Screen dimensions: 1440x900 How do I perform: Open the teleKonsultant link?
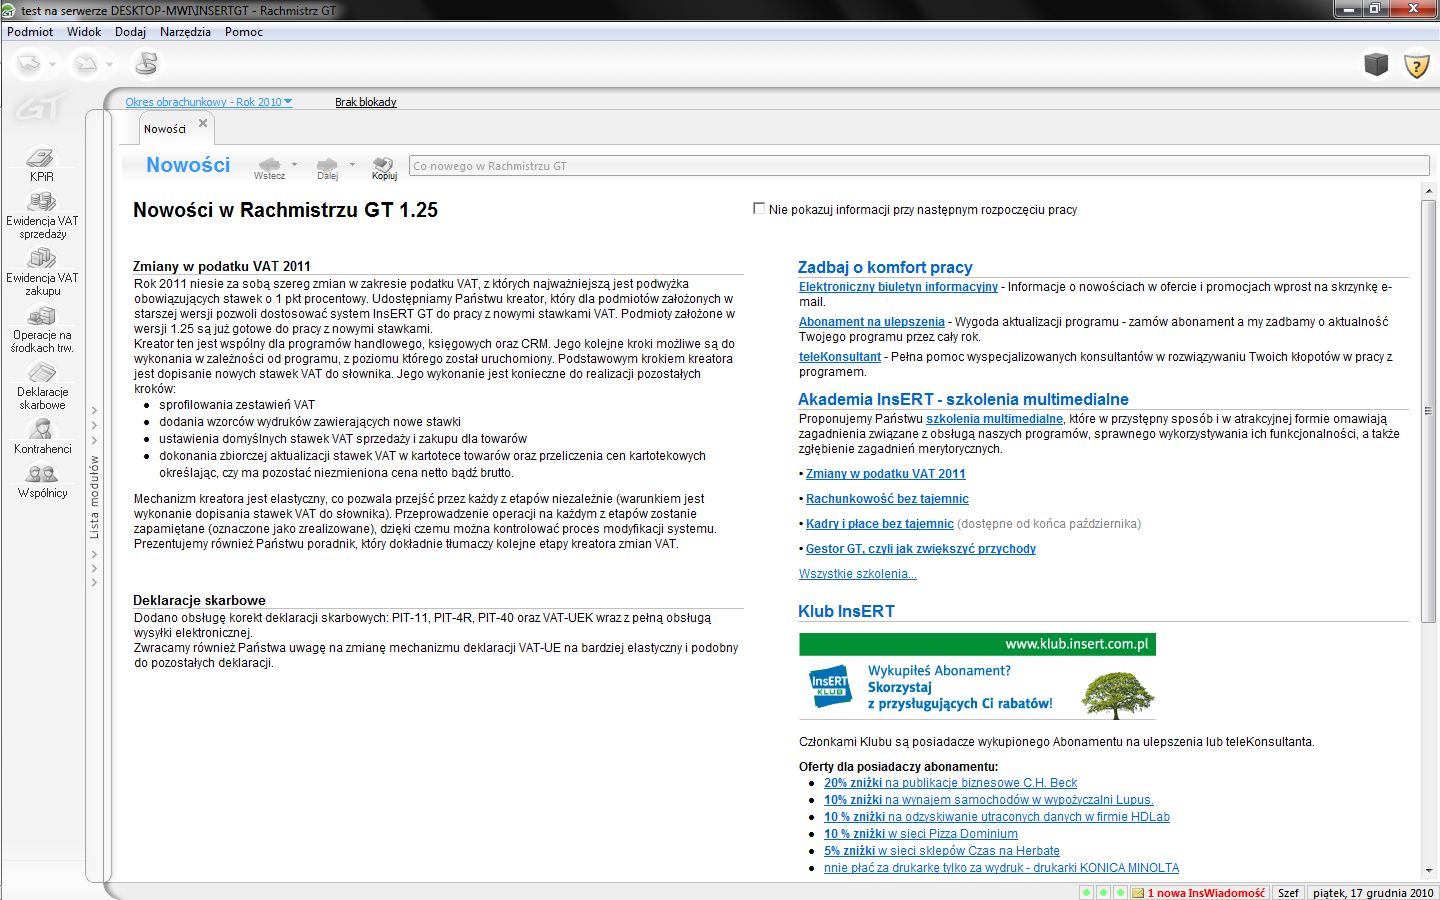[x=840, y=357]
